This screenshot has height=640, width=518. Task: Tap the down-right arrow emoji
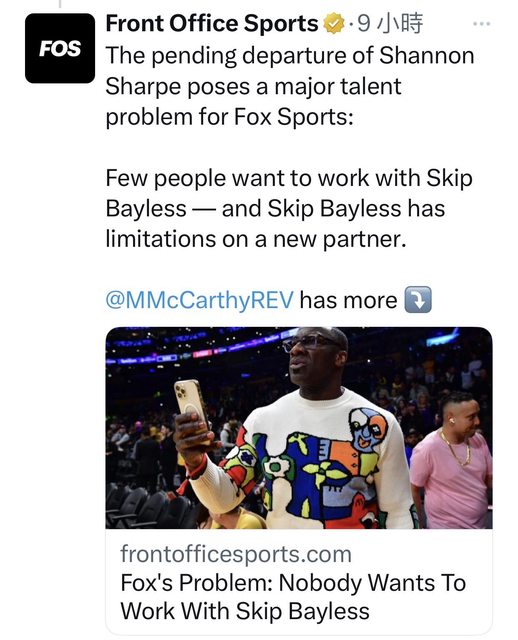pyautogui.click(x=418, y=300)
